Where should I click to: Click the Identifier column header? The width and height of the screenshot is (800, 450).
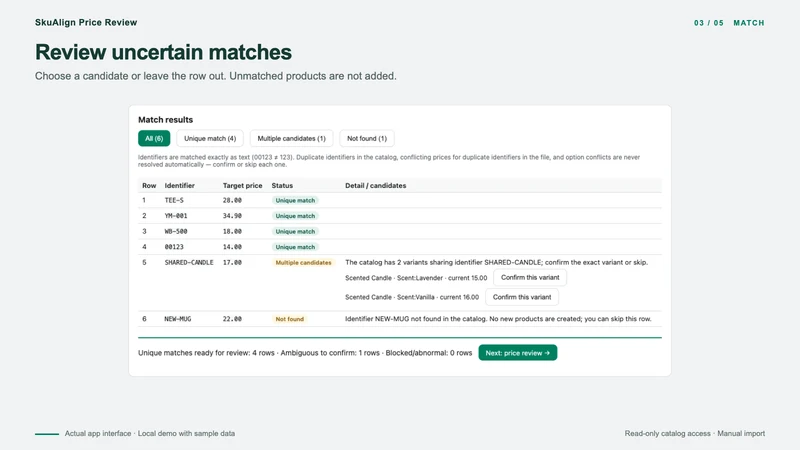[180, 186]
